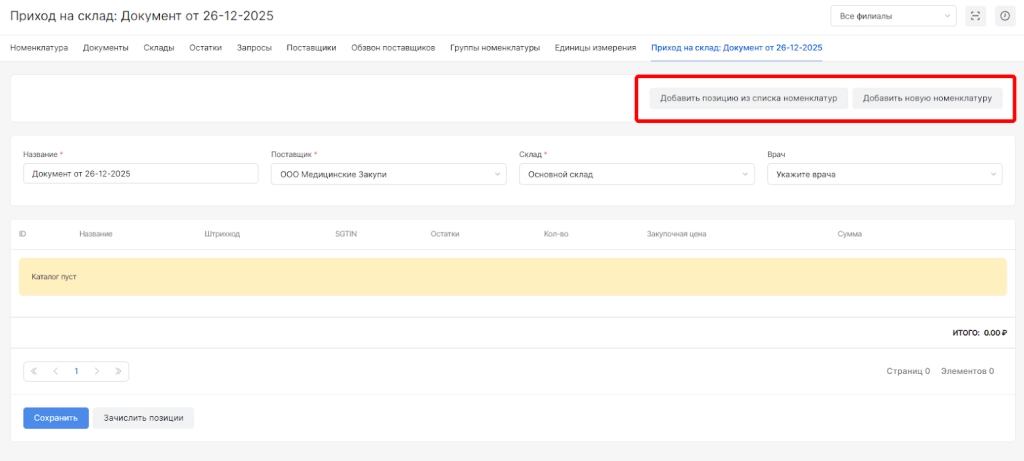The image size is (1024, 461).
Task: Open the Склад warehouse dropdown
Action: (x=636, y=174)
